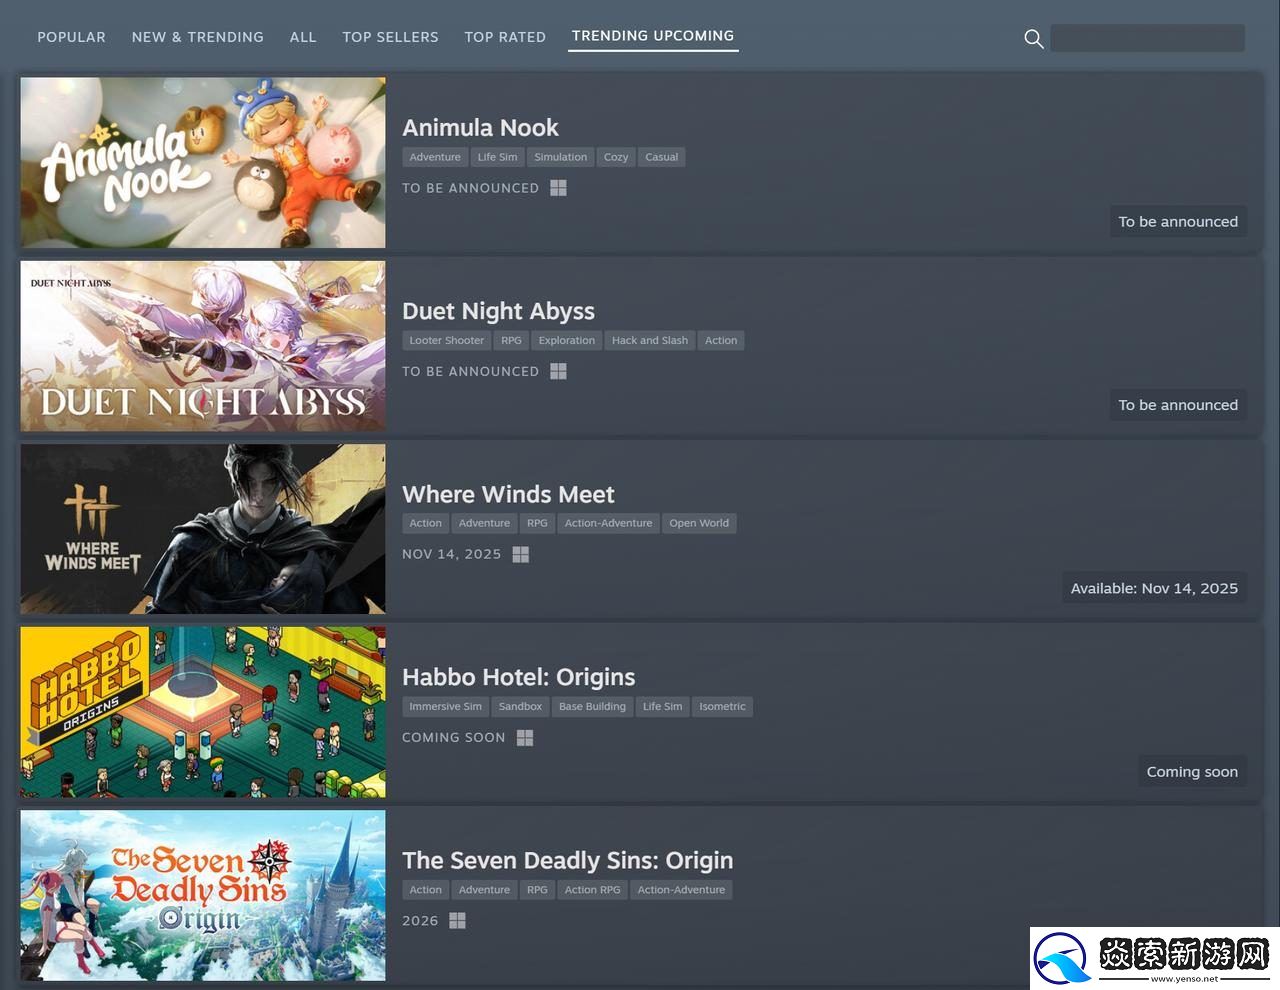Click the Where Winds Meet title
This screenshot has width=1280, height=990.
508,494
